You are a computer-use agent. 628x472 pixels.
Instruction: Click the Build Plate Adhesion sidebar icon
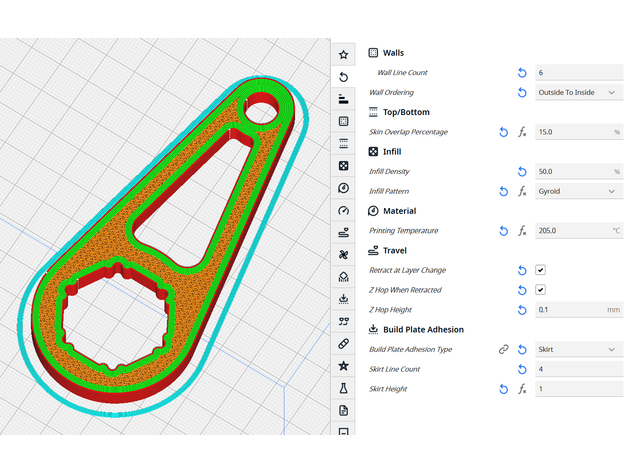[x=344, y=298]
